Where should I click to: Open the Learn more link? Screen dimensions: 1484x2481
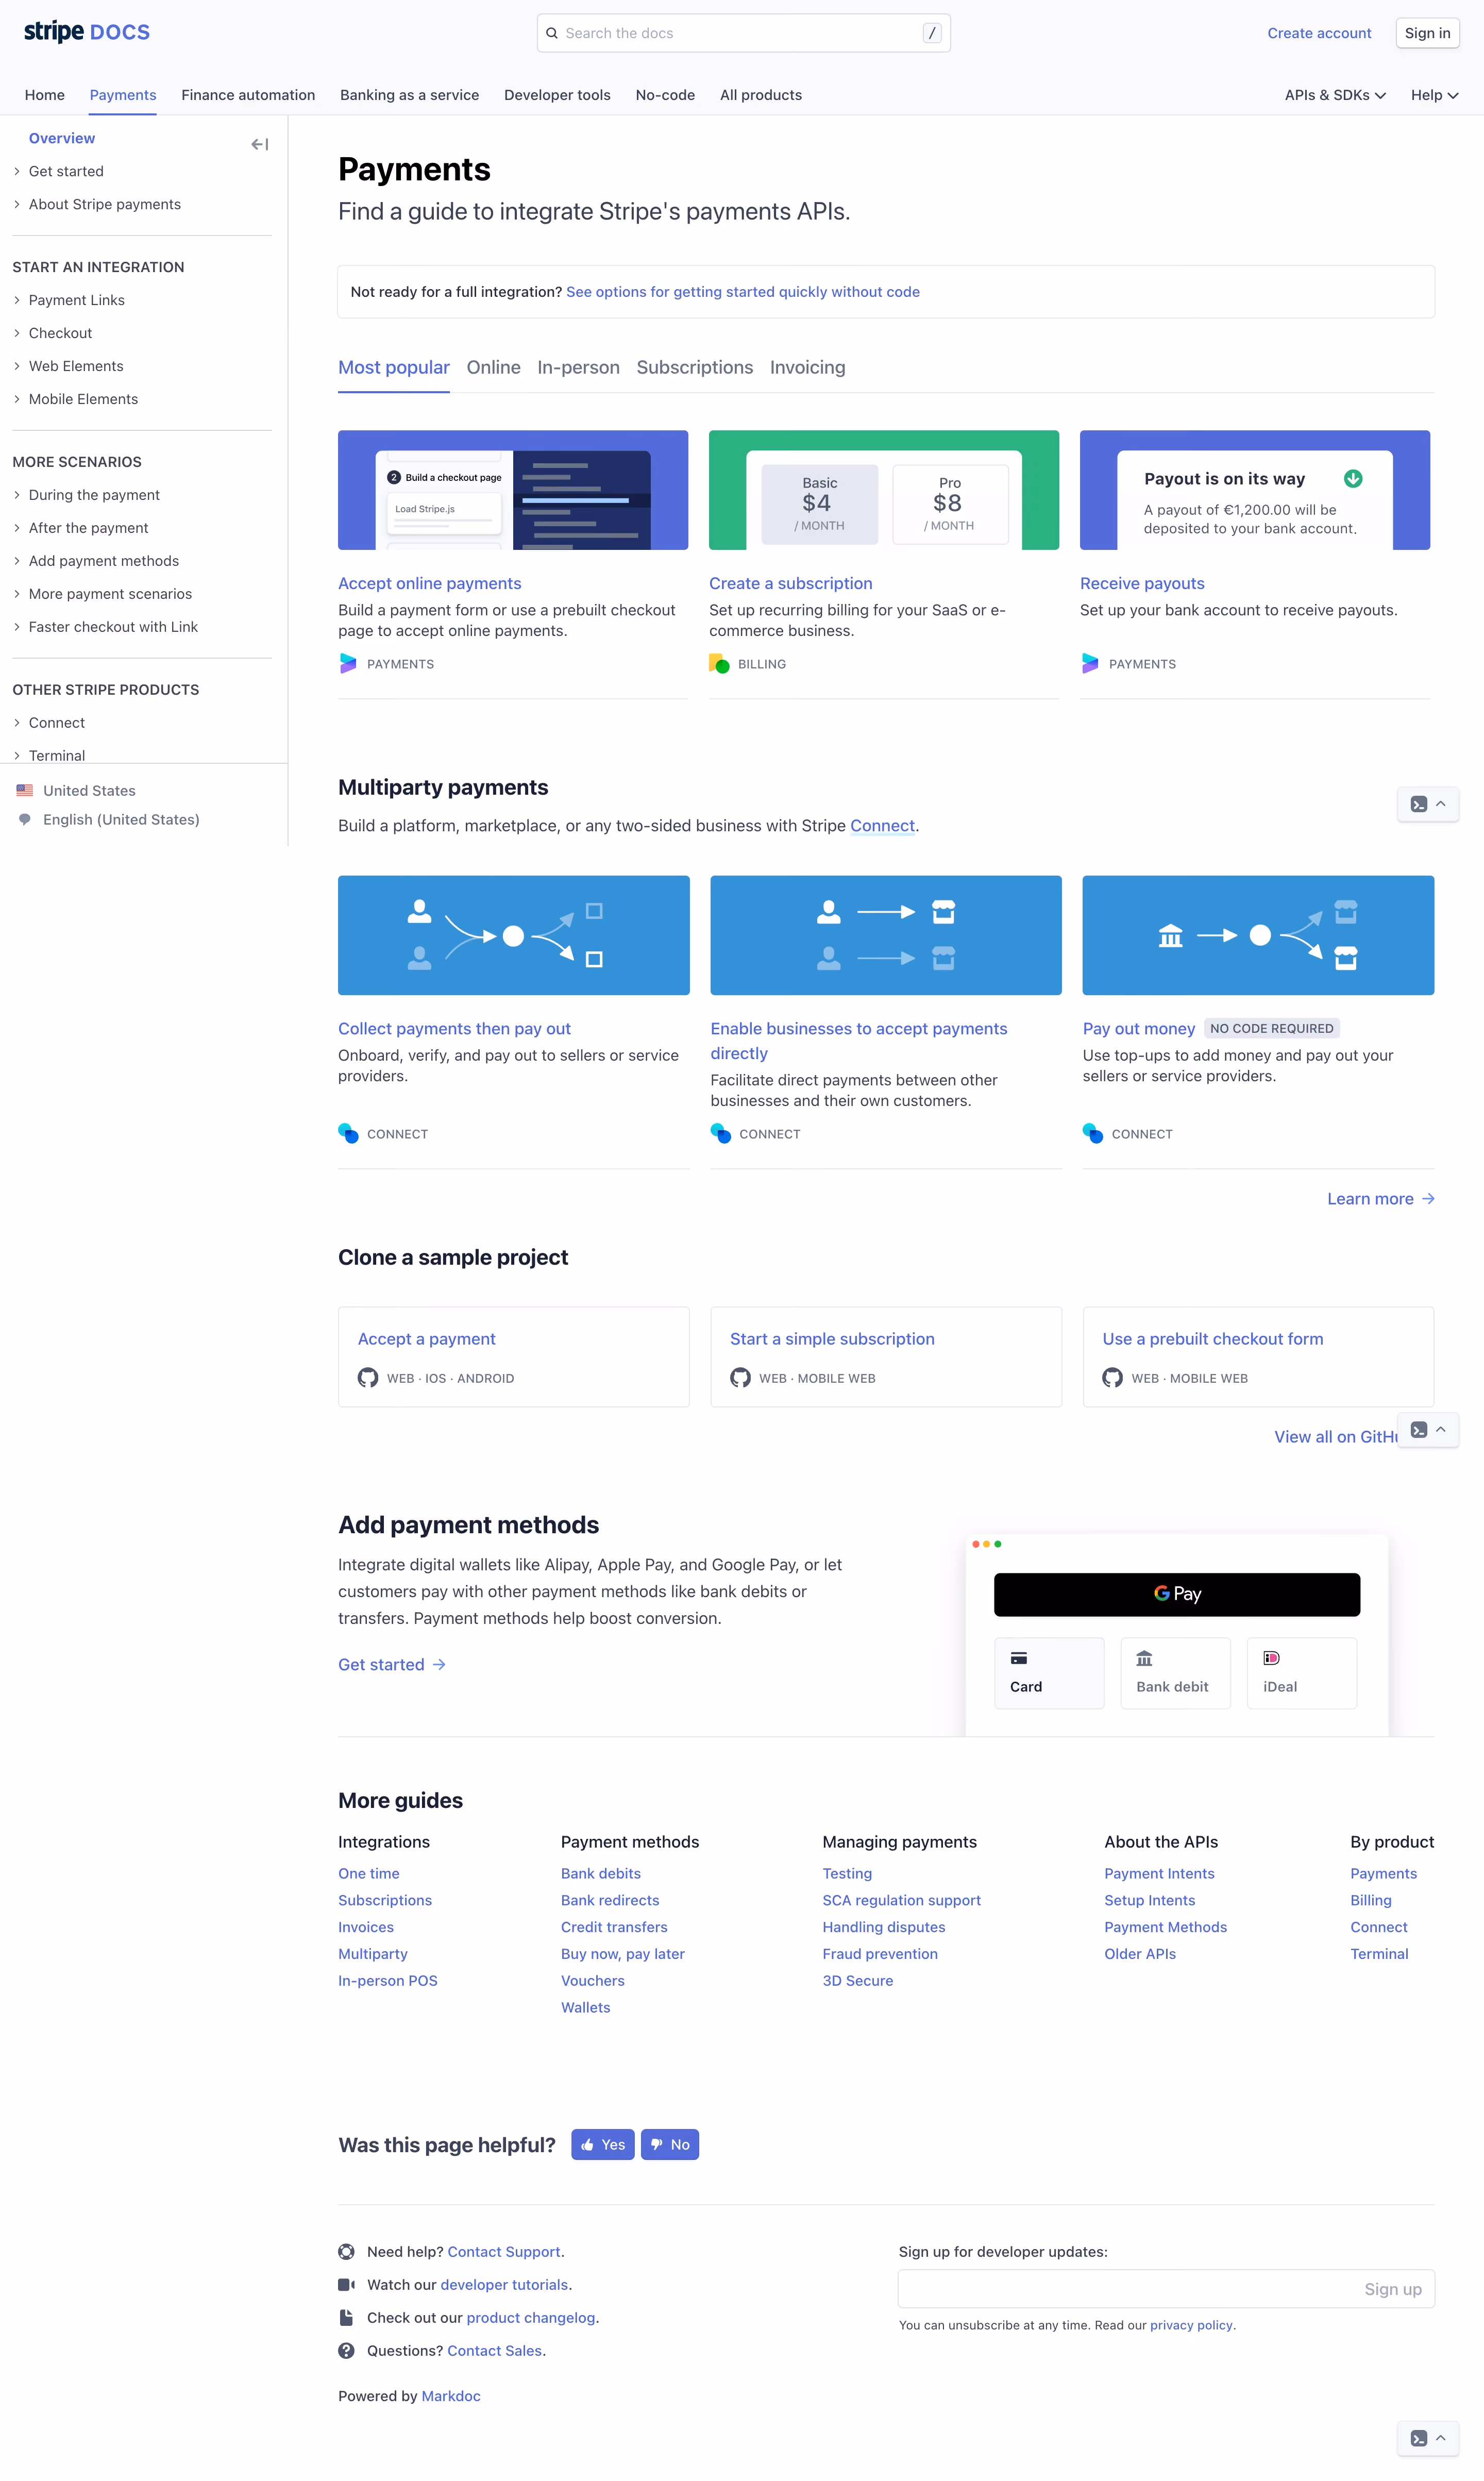pyautogui.click(x=1381, y=1199)
